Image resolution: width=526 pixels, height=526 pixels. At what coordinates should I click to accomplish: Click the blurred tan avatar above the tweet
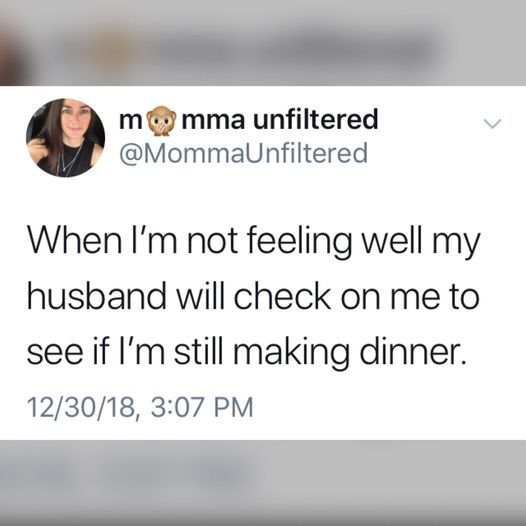112,47
